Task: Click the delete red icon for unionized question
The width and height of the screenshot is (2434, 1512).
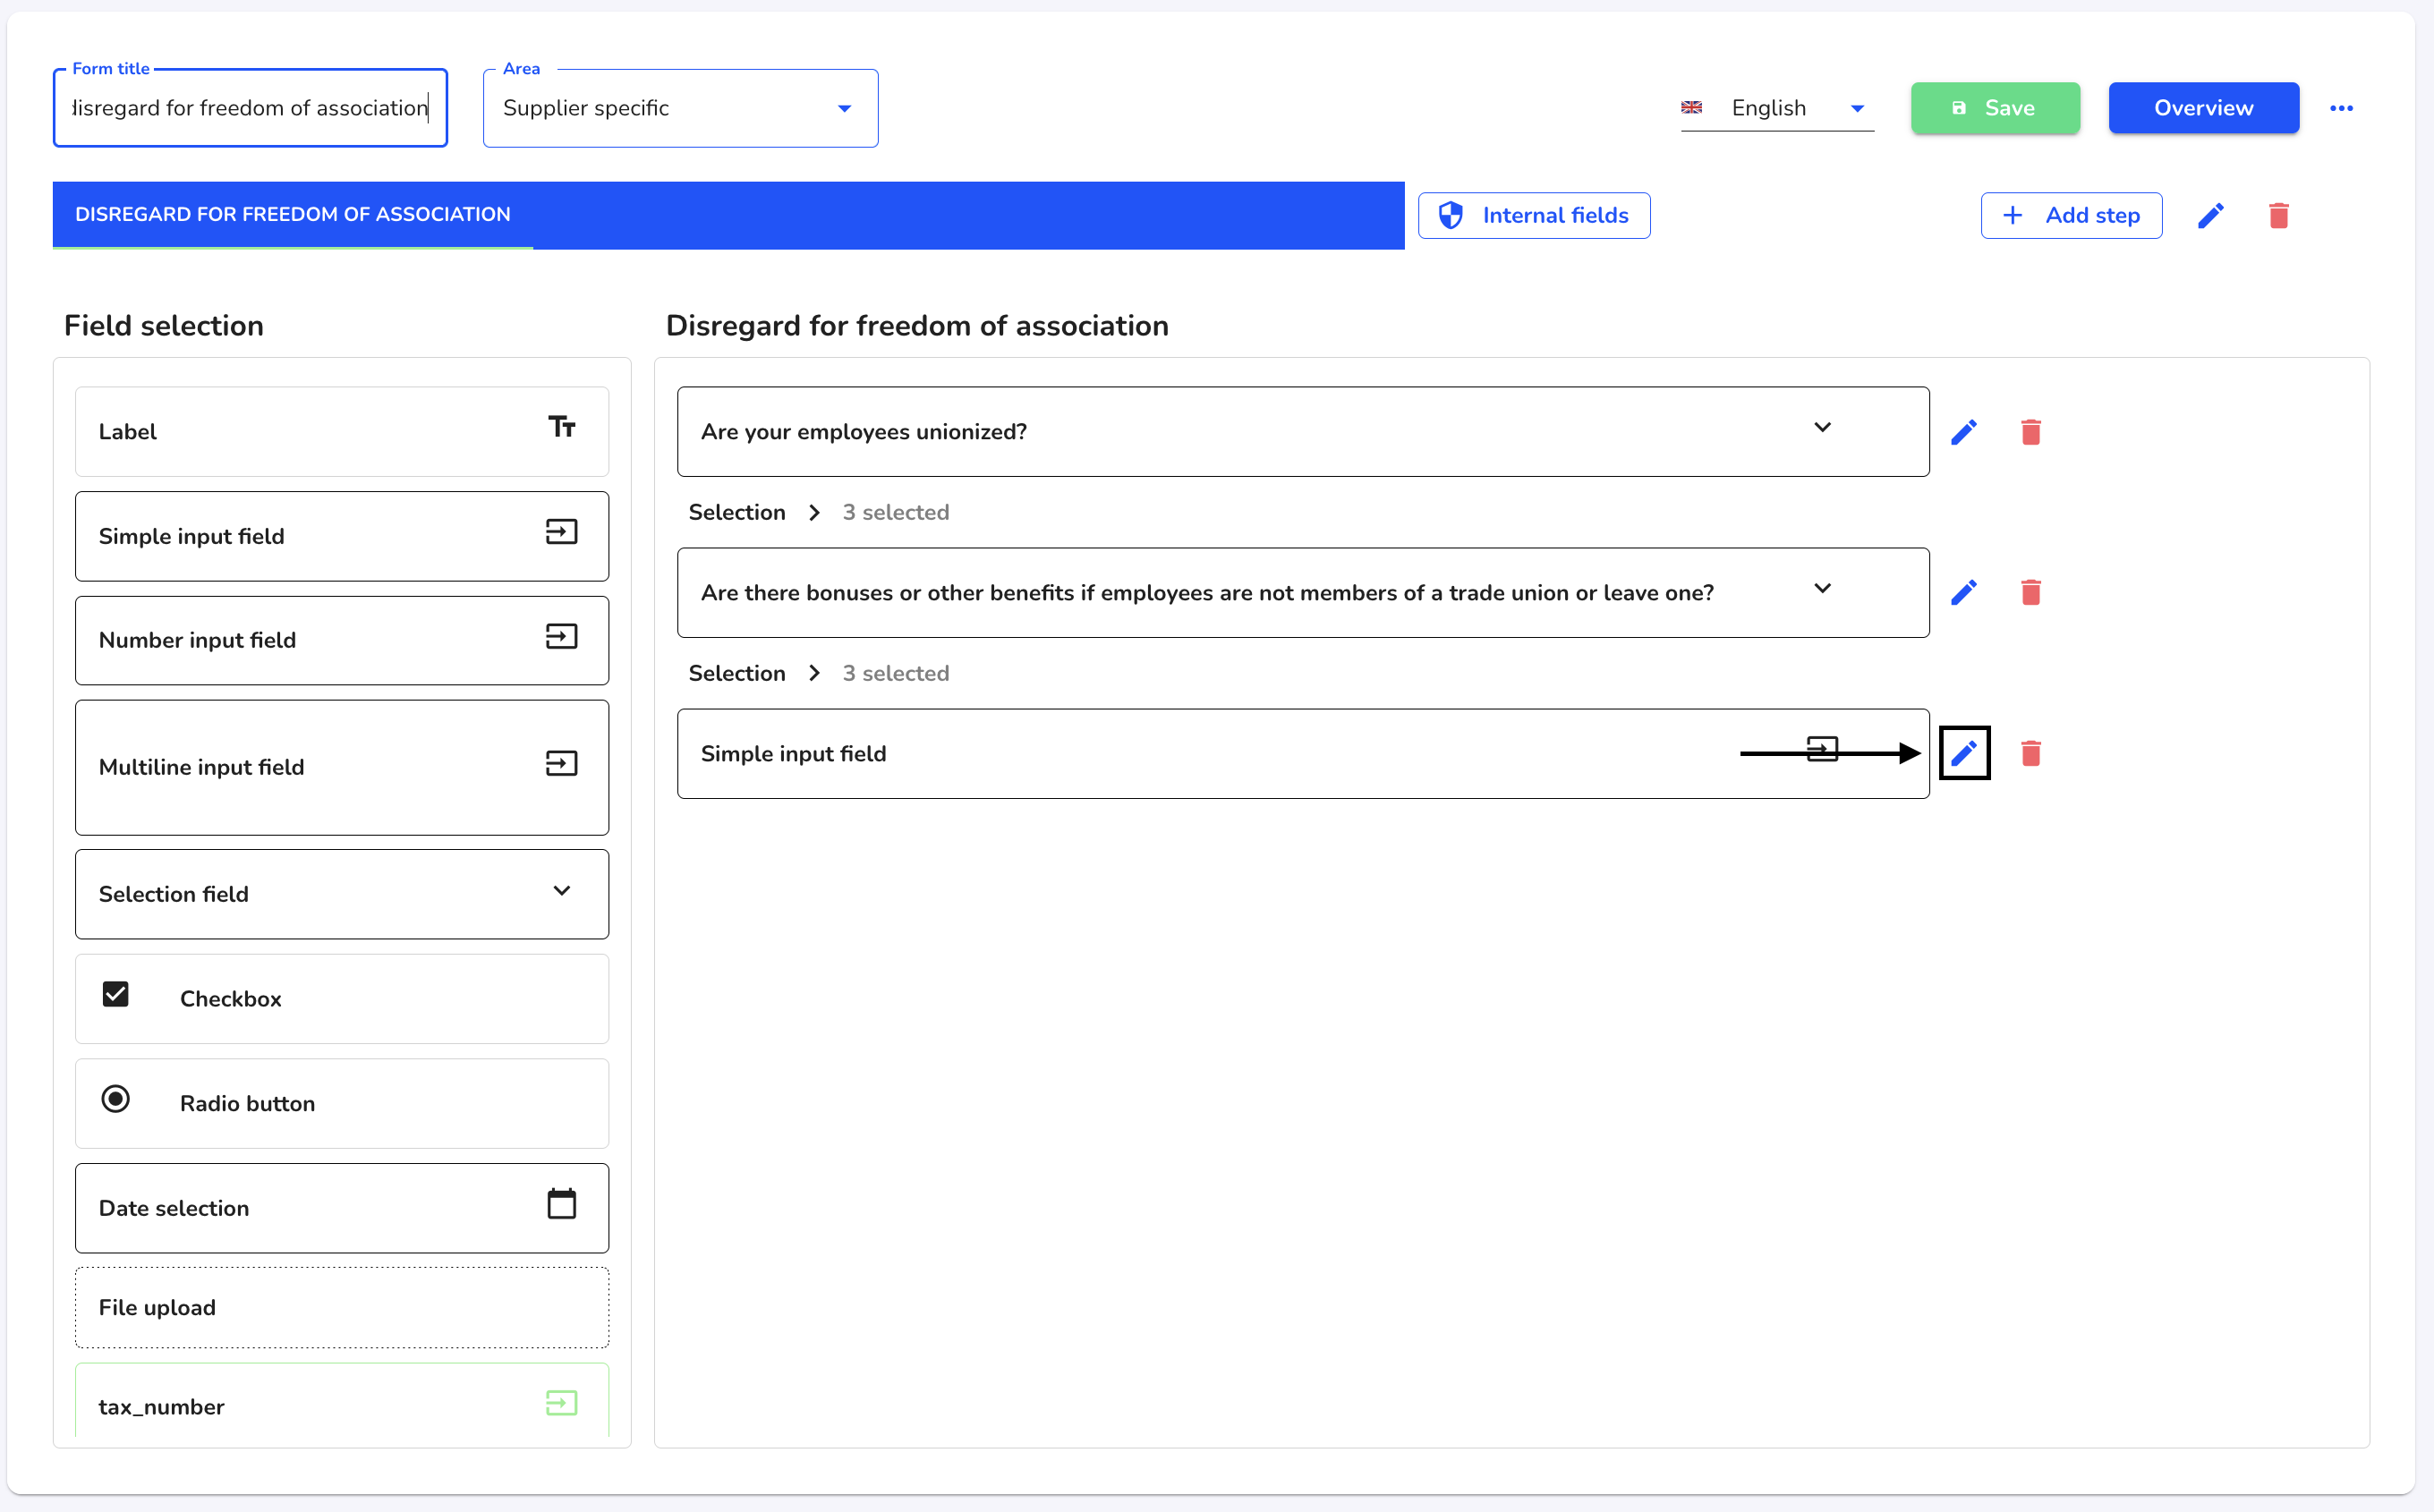Action: 2031,432
